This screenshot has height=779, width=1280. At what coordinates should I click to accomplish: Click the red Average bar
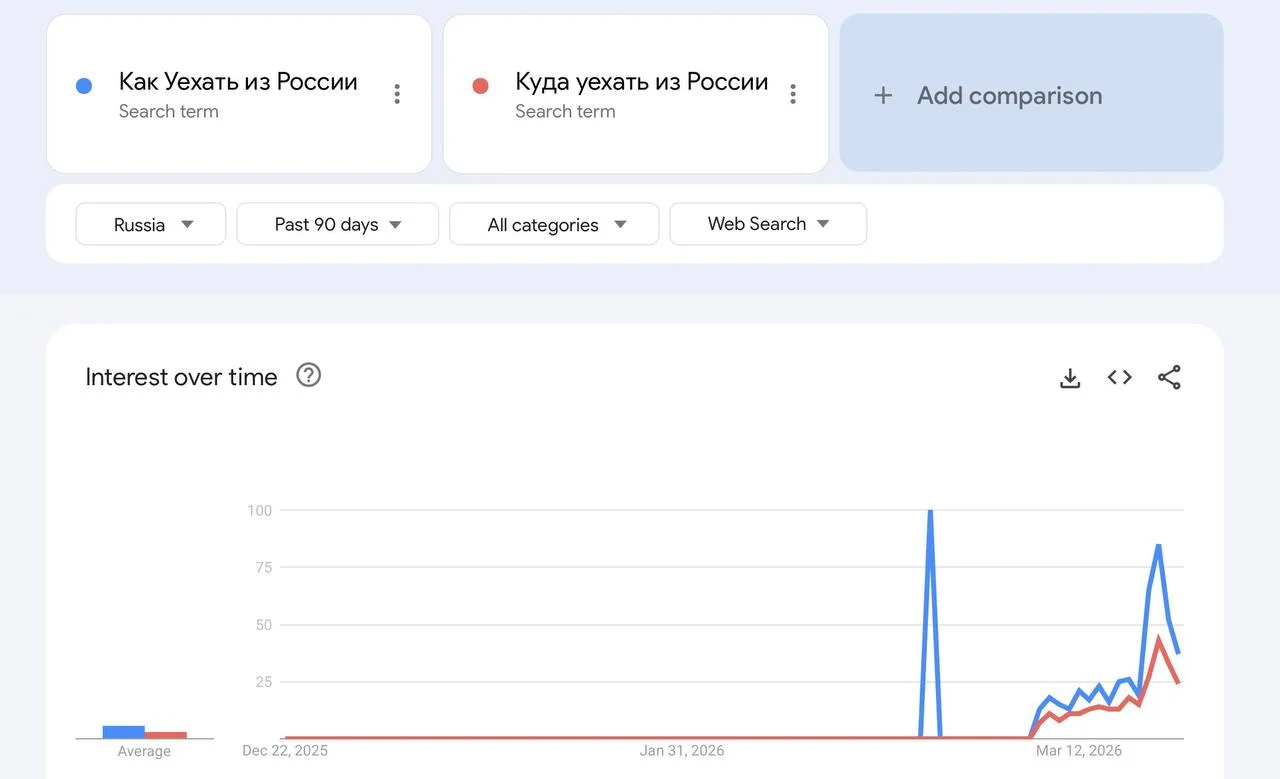pos(165,735)
